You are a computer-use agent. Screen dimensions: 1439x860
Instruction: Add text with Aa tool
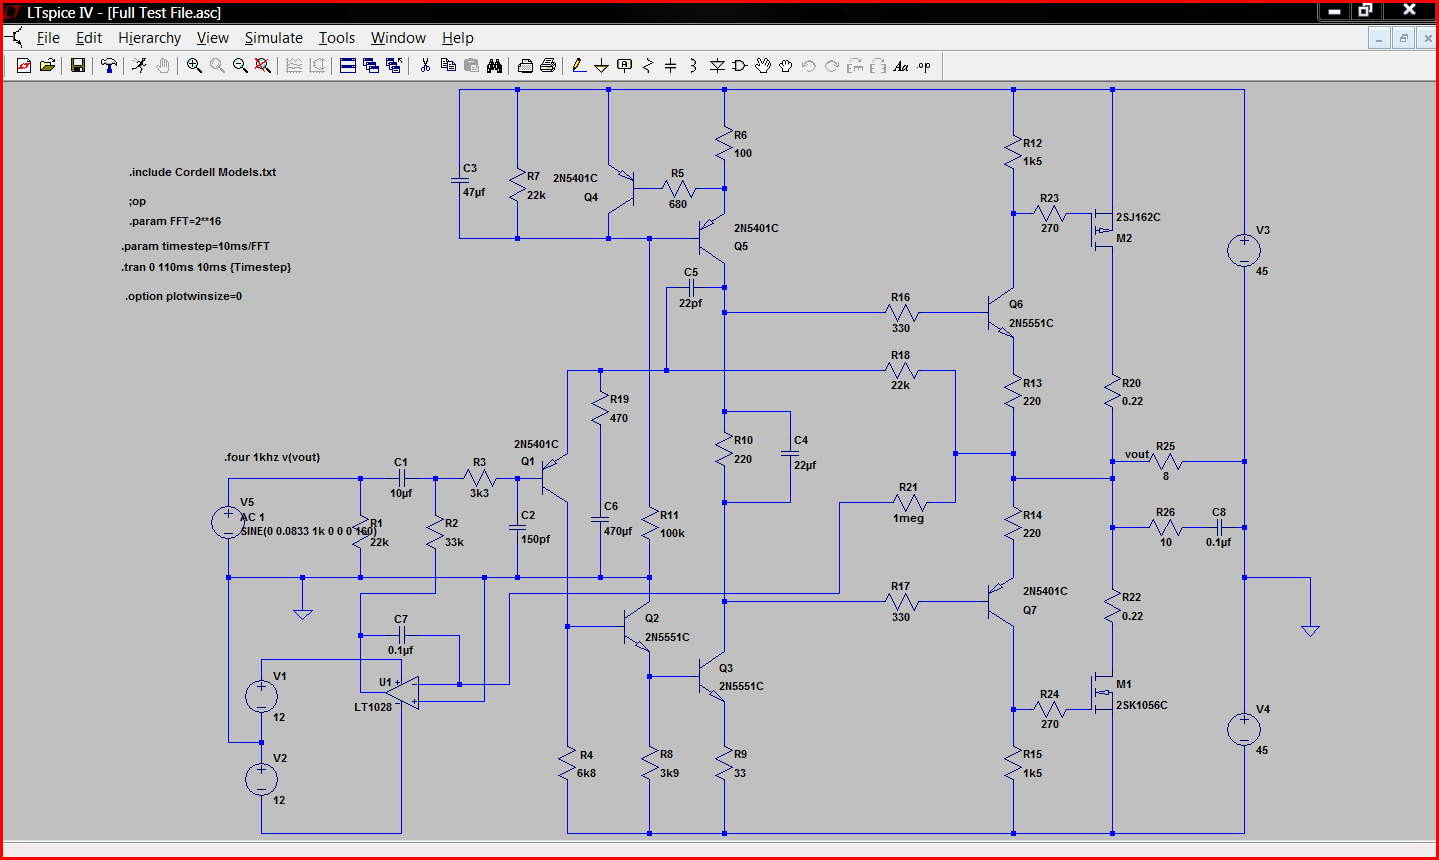(901, 66)
